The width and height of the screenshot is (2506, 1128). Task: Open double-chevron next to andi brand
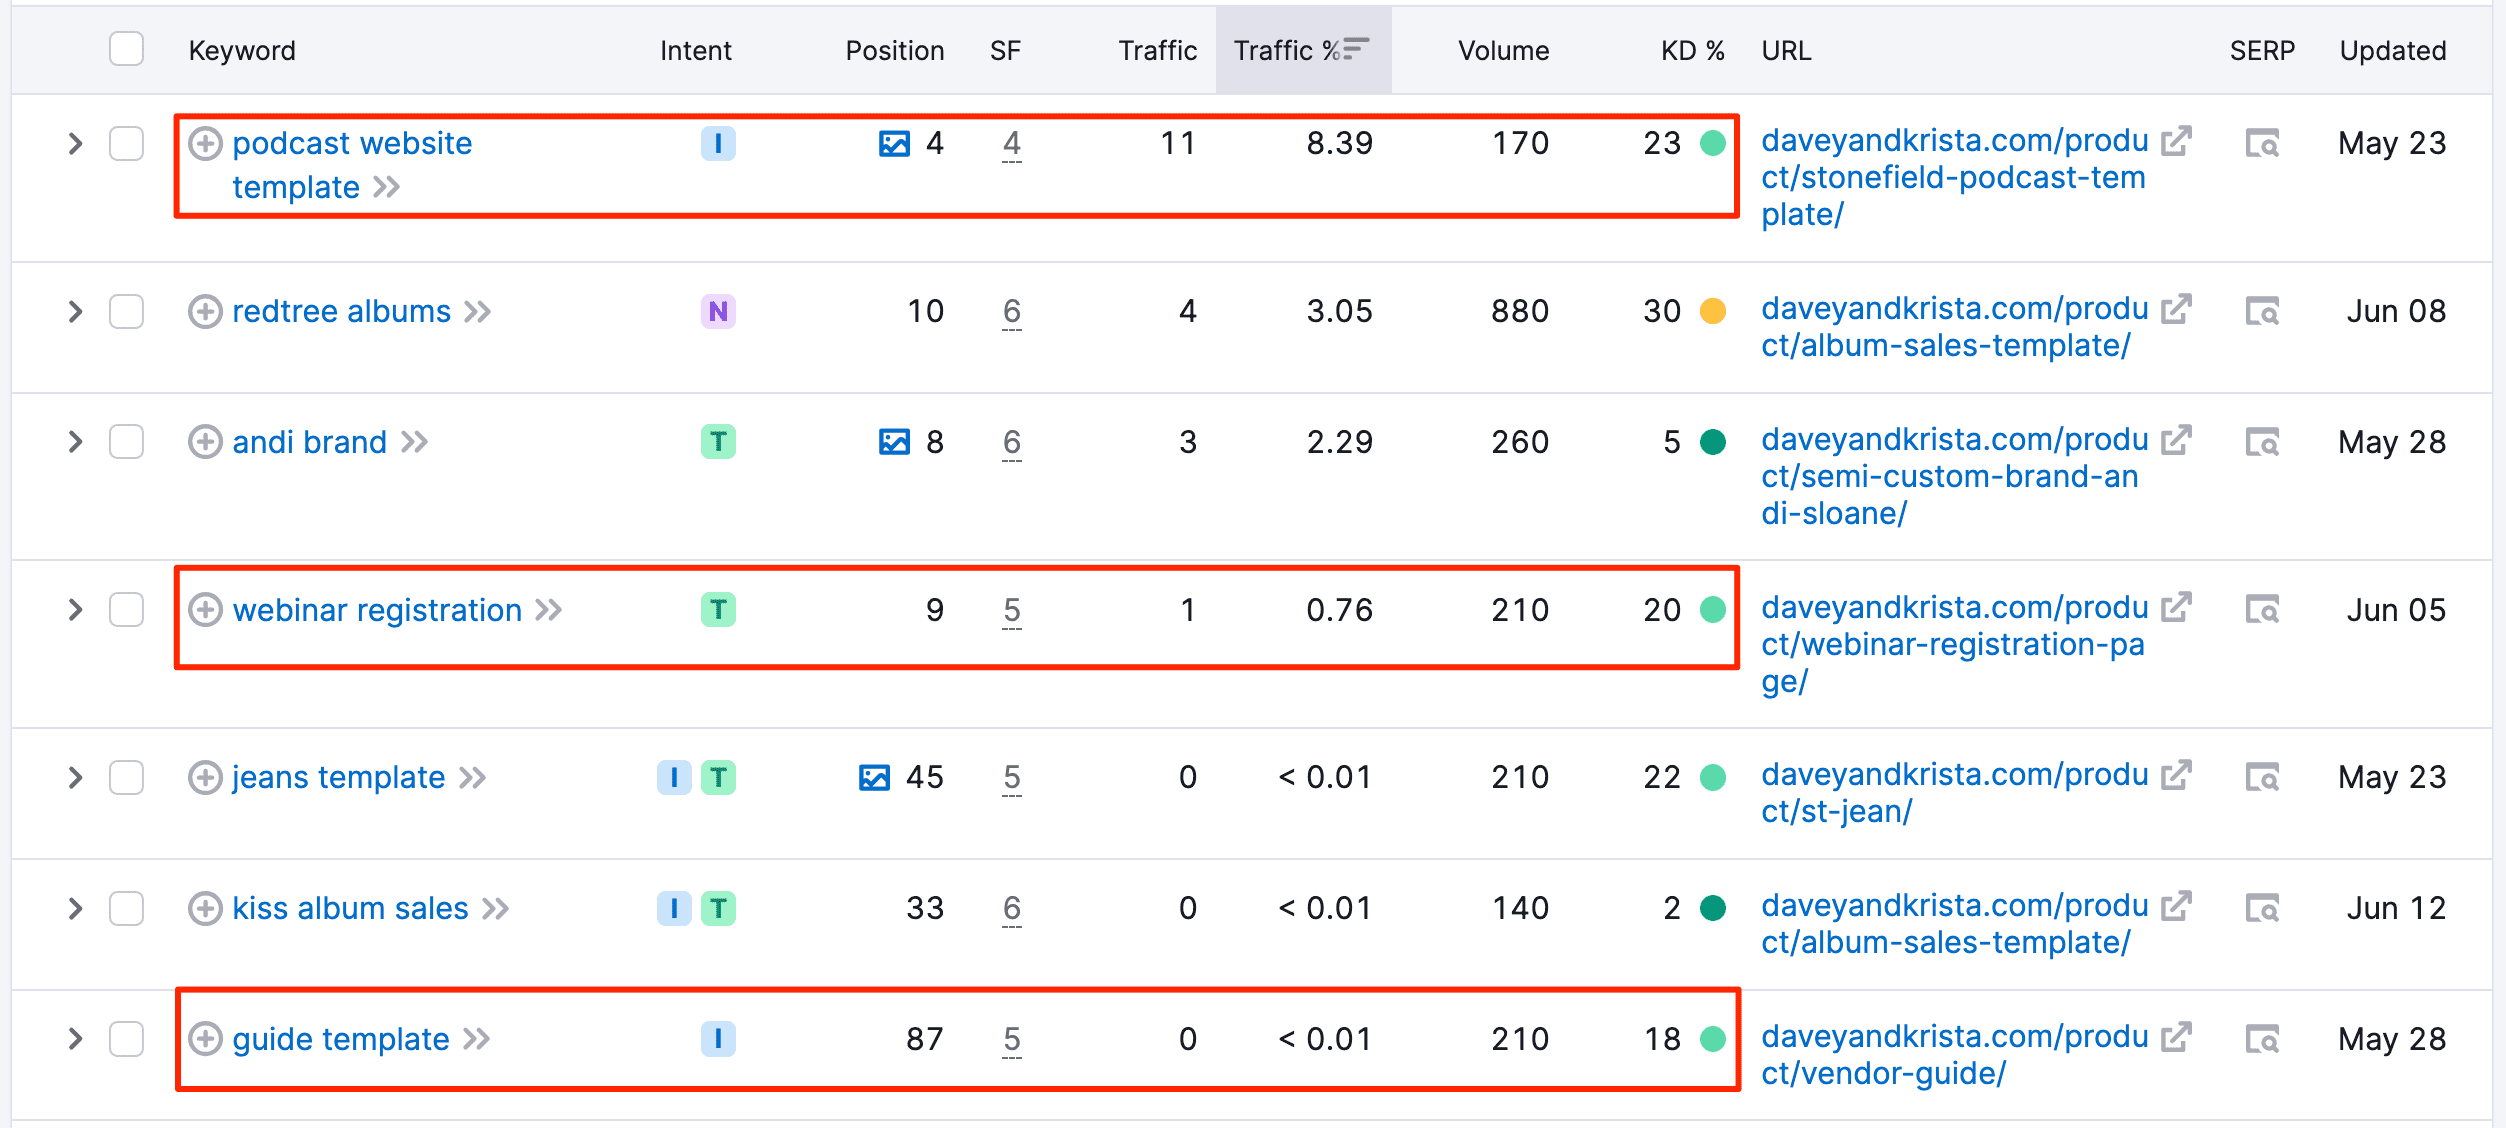[414, 442]
